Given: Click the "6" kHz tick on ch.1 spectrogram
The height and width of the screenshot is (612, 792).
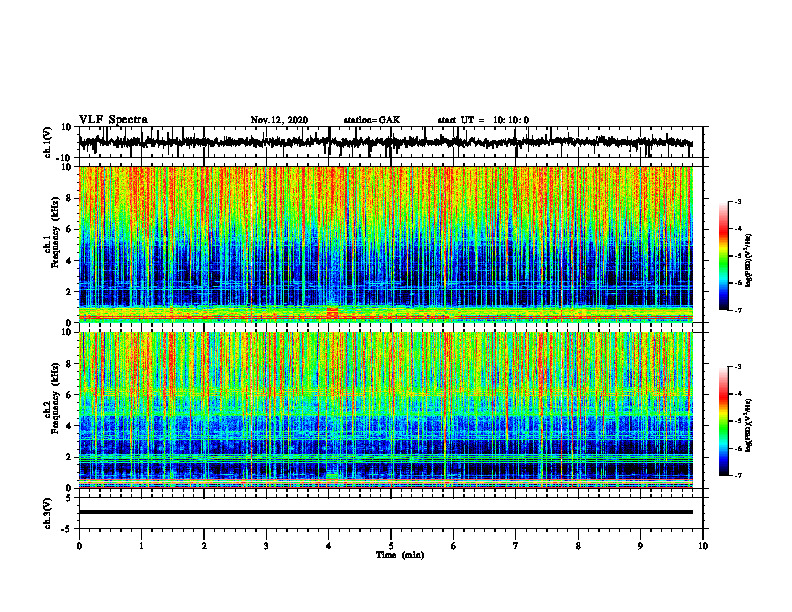Looking at the screenshot, I should click(x=69, y=229).
